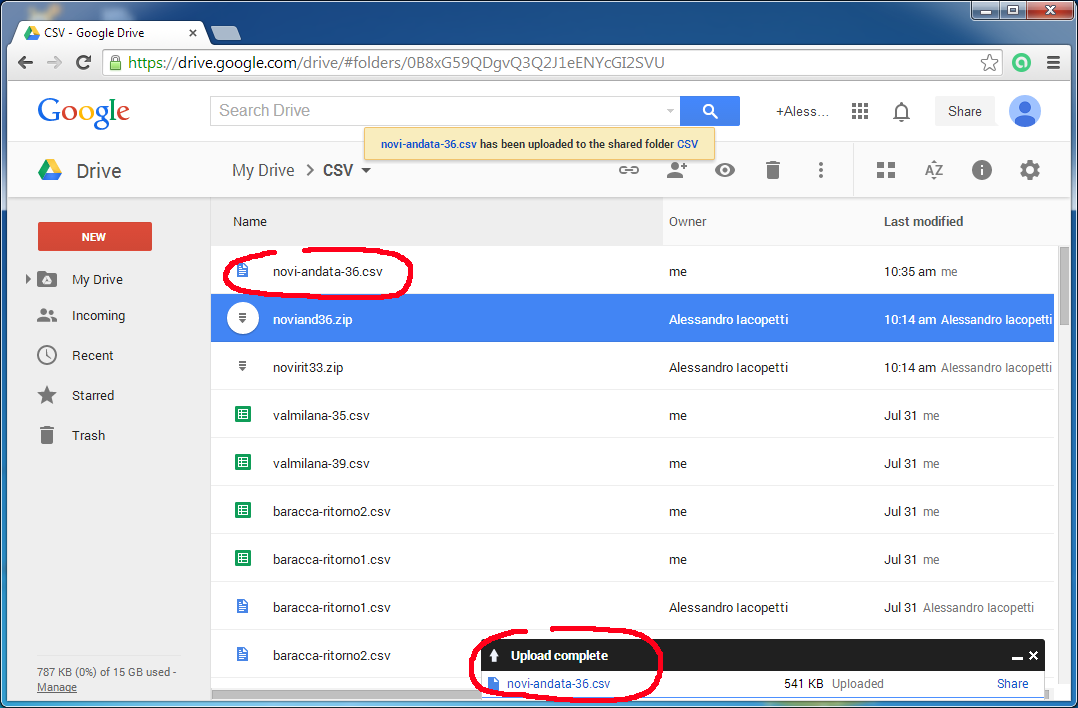Image resolution: width=1078 pixels, height=708 pixels.
Task: Select the valmilana-35.csv file name
Action: [321, 415]
